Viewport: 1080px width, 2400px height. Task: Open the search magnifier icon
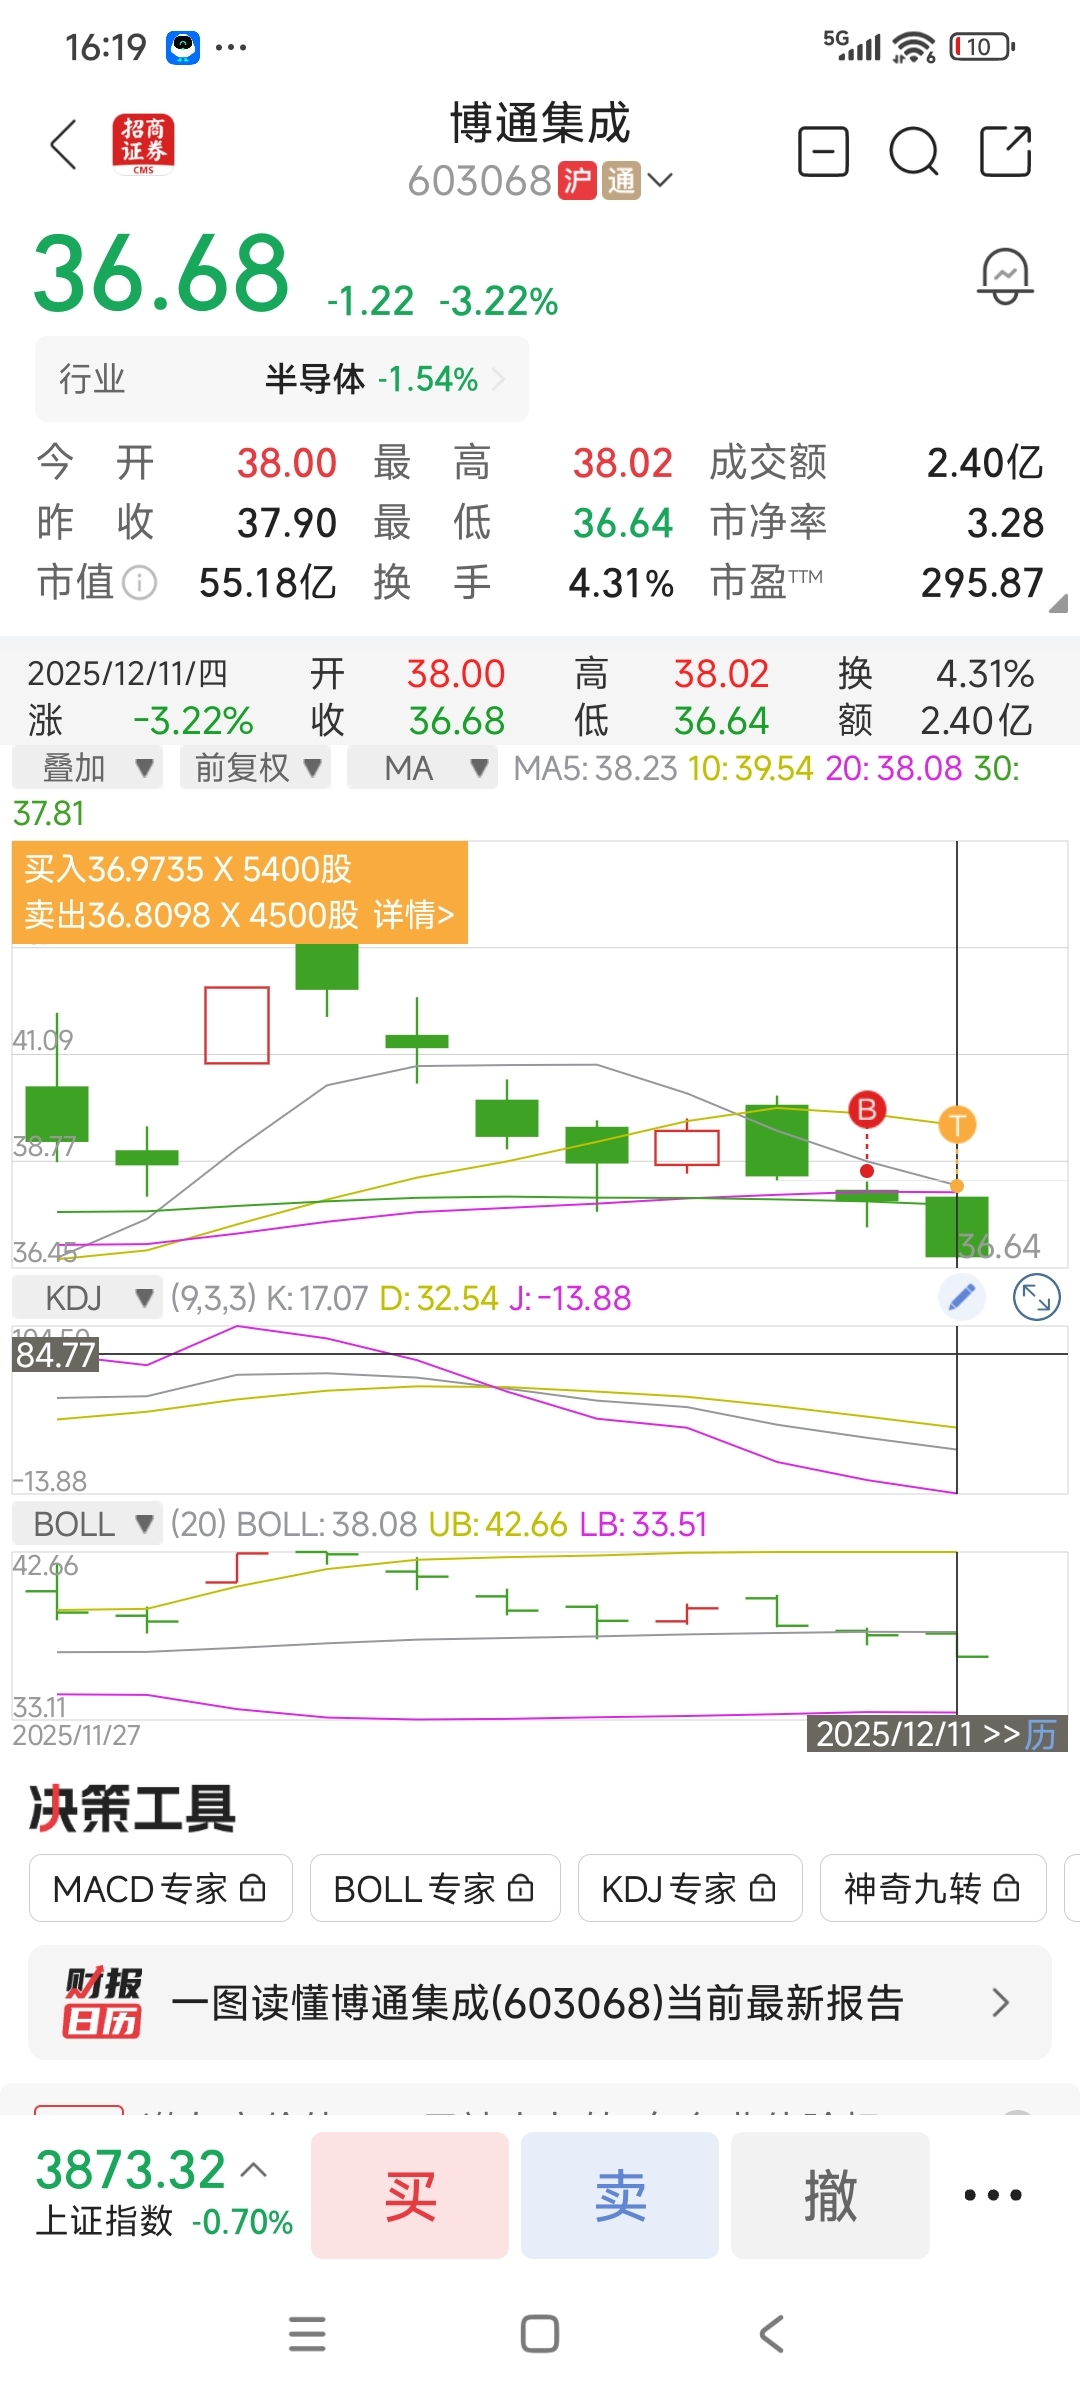pyautogui.click(x=914, y=152)
